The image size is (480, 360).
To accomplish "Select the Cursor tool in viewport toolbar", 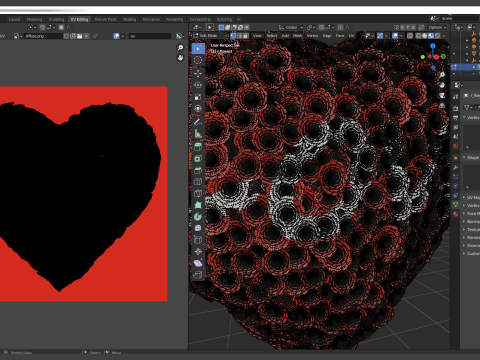I will pyautogui.click(x=198, y=60).
